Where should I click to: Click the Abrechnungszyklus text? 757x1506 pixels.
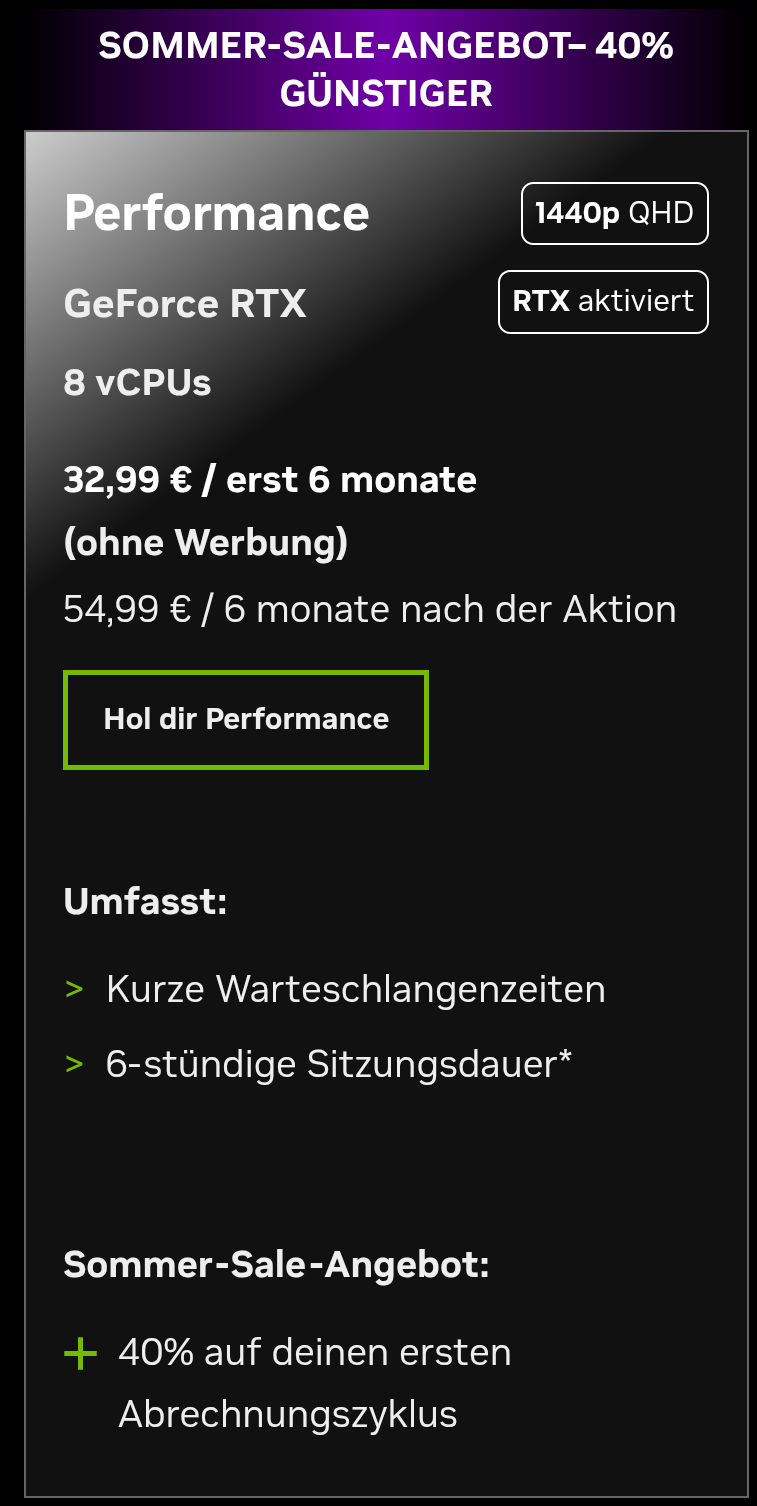point(288,1414)
